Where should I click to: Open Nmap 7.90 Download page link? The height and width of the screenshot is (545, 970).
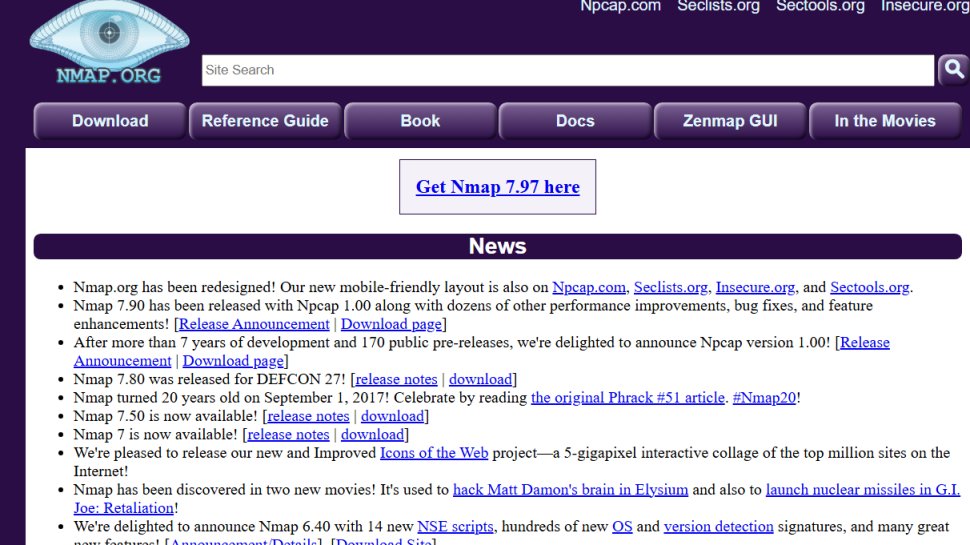pyautogui.click(x=391, y=324)
